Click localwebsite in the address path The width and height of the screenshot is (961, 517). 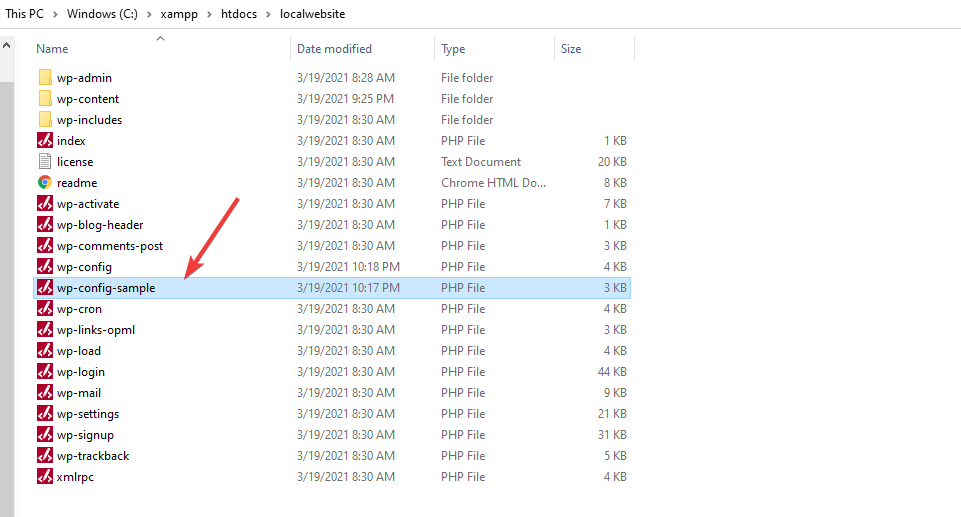click(x=313, y=13)
